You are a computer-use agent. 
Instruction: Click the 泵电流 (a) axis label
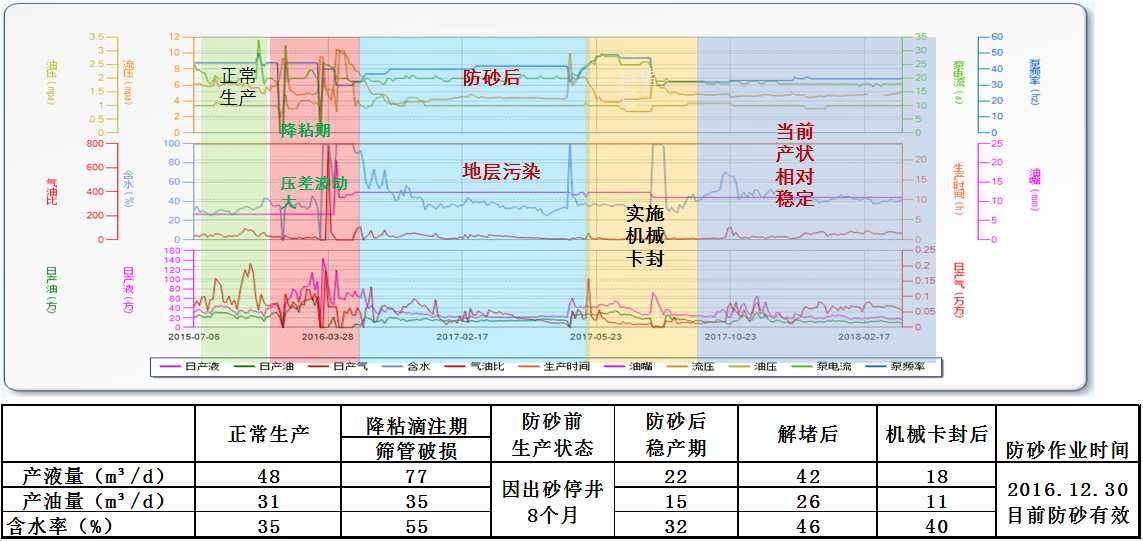957,84
